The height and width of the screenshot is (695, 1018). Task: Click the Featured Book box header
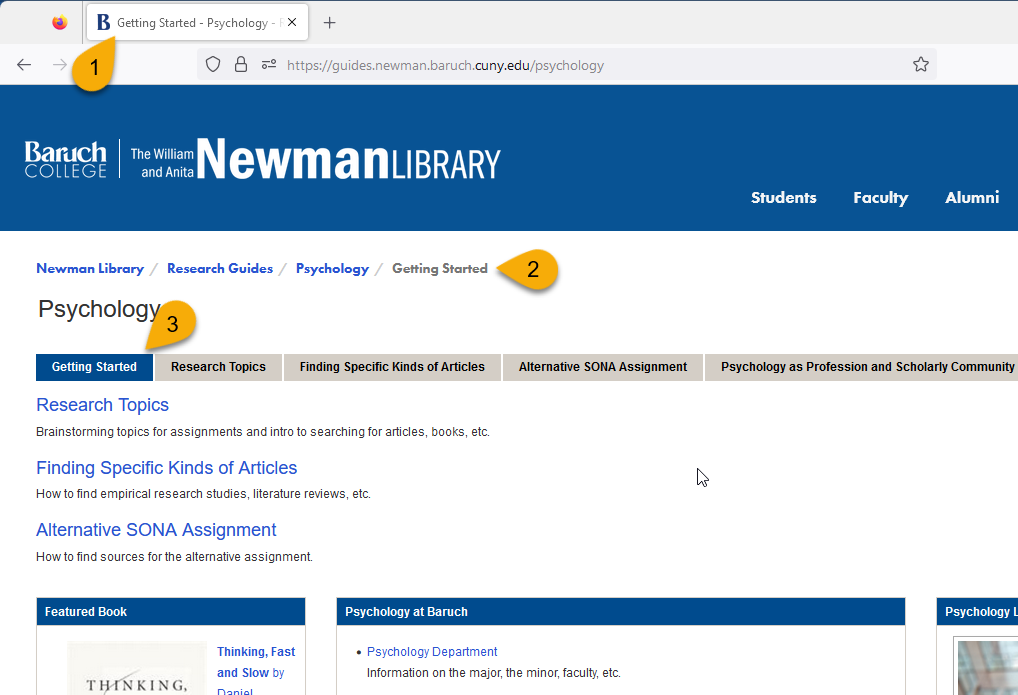tap(171, 612)
